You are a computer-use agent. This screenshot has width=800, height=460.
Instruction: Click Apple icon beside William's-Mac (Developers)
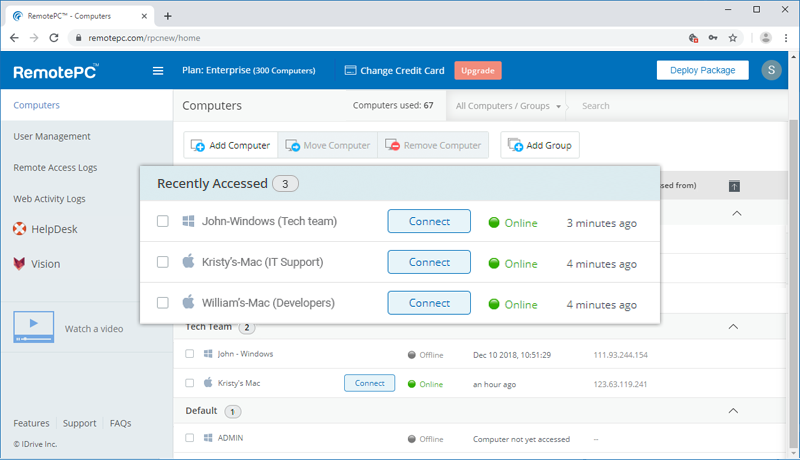click(188, 302)
